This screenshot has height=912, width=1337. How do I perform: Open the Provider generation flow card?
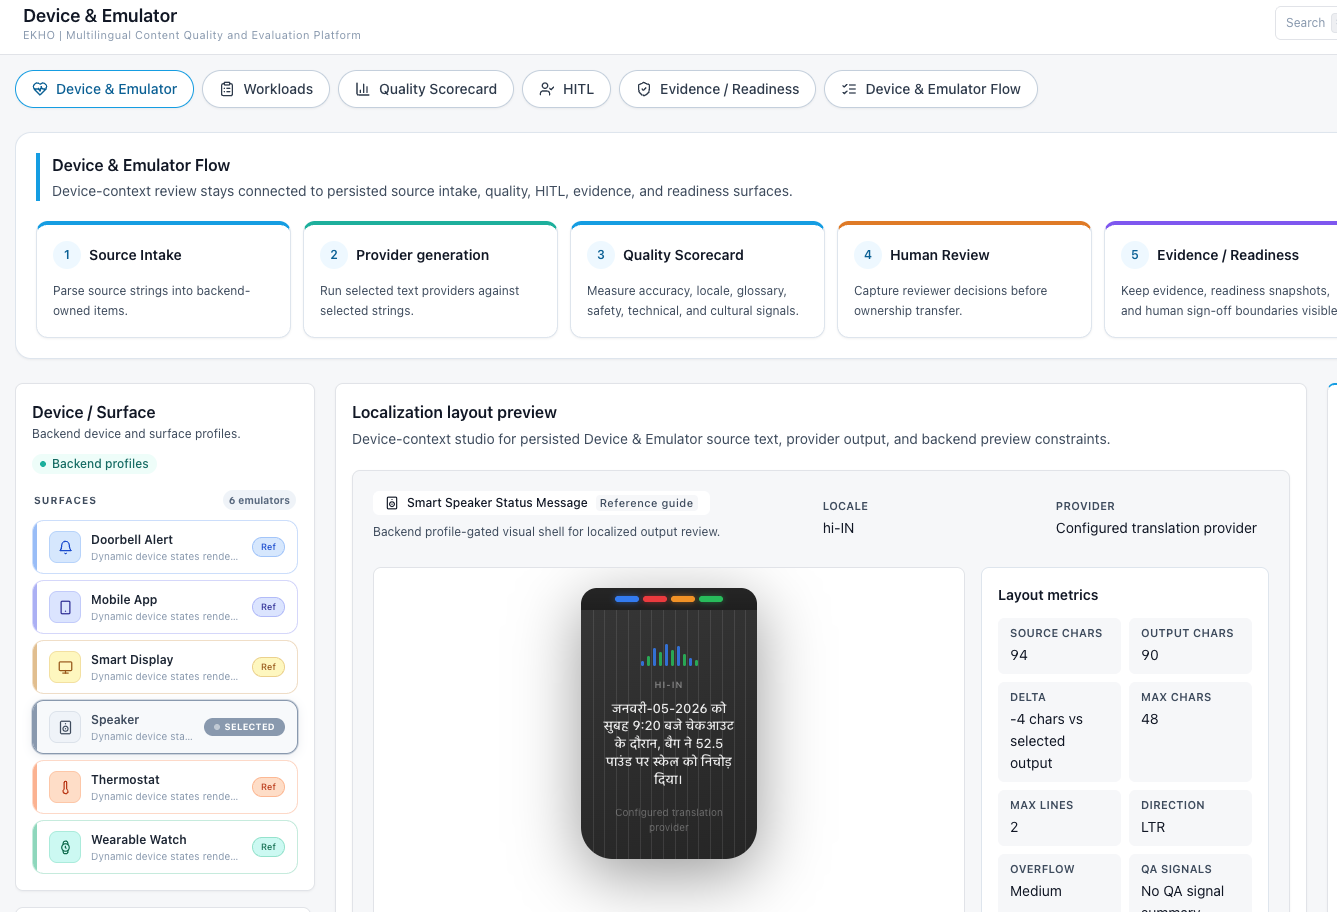[x=430, y=280]
